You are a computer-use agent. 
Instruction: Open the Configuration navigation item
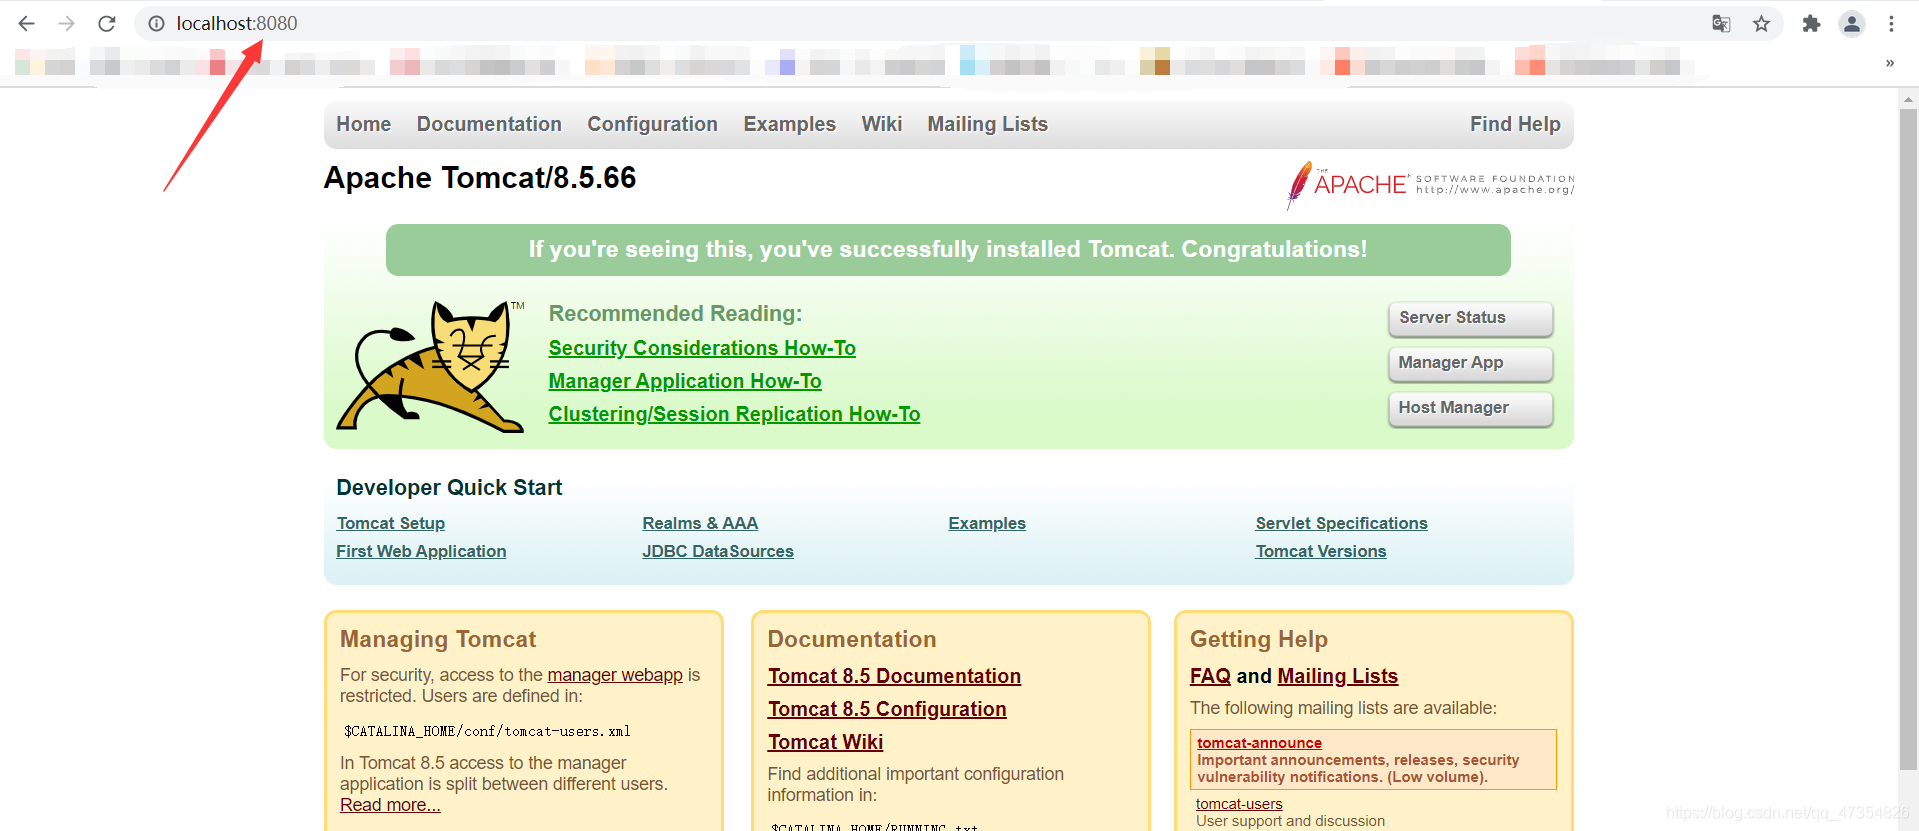(652, 124)
